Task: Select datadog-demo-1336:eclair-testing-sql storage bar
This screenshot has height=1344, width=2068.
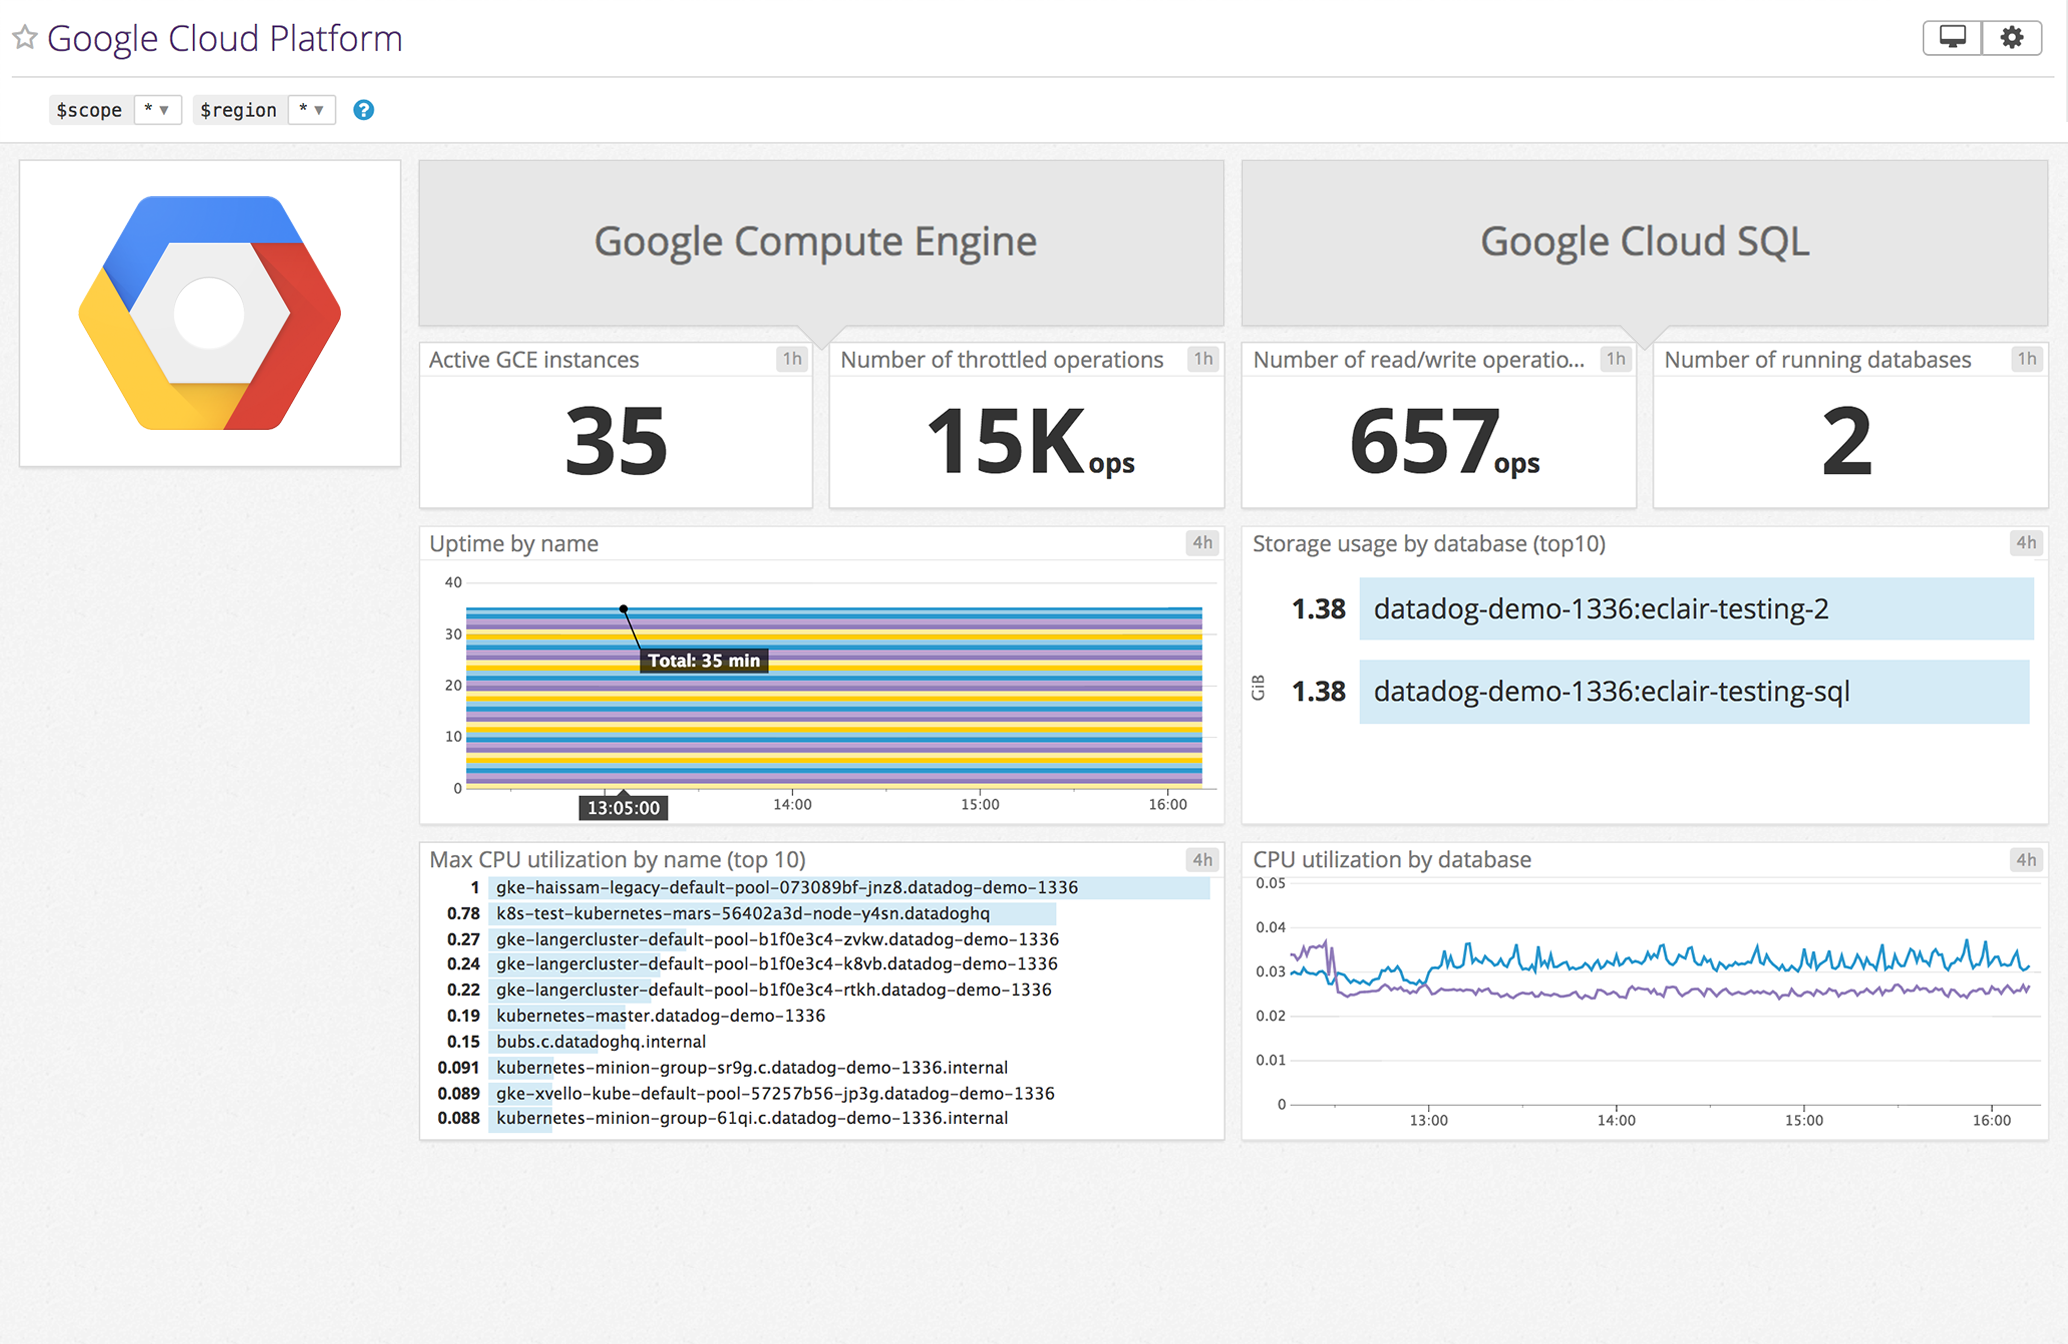Action: point(1694,691)
